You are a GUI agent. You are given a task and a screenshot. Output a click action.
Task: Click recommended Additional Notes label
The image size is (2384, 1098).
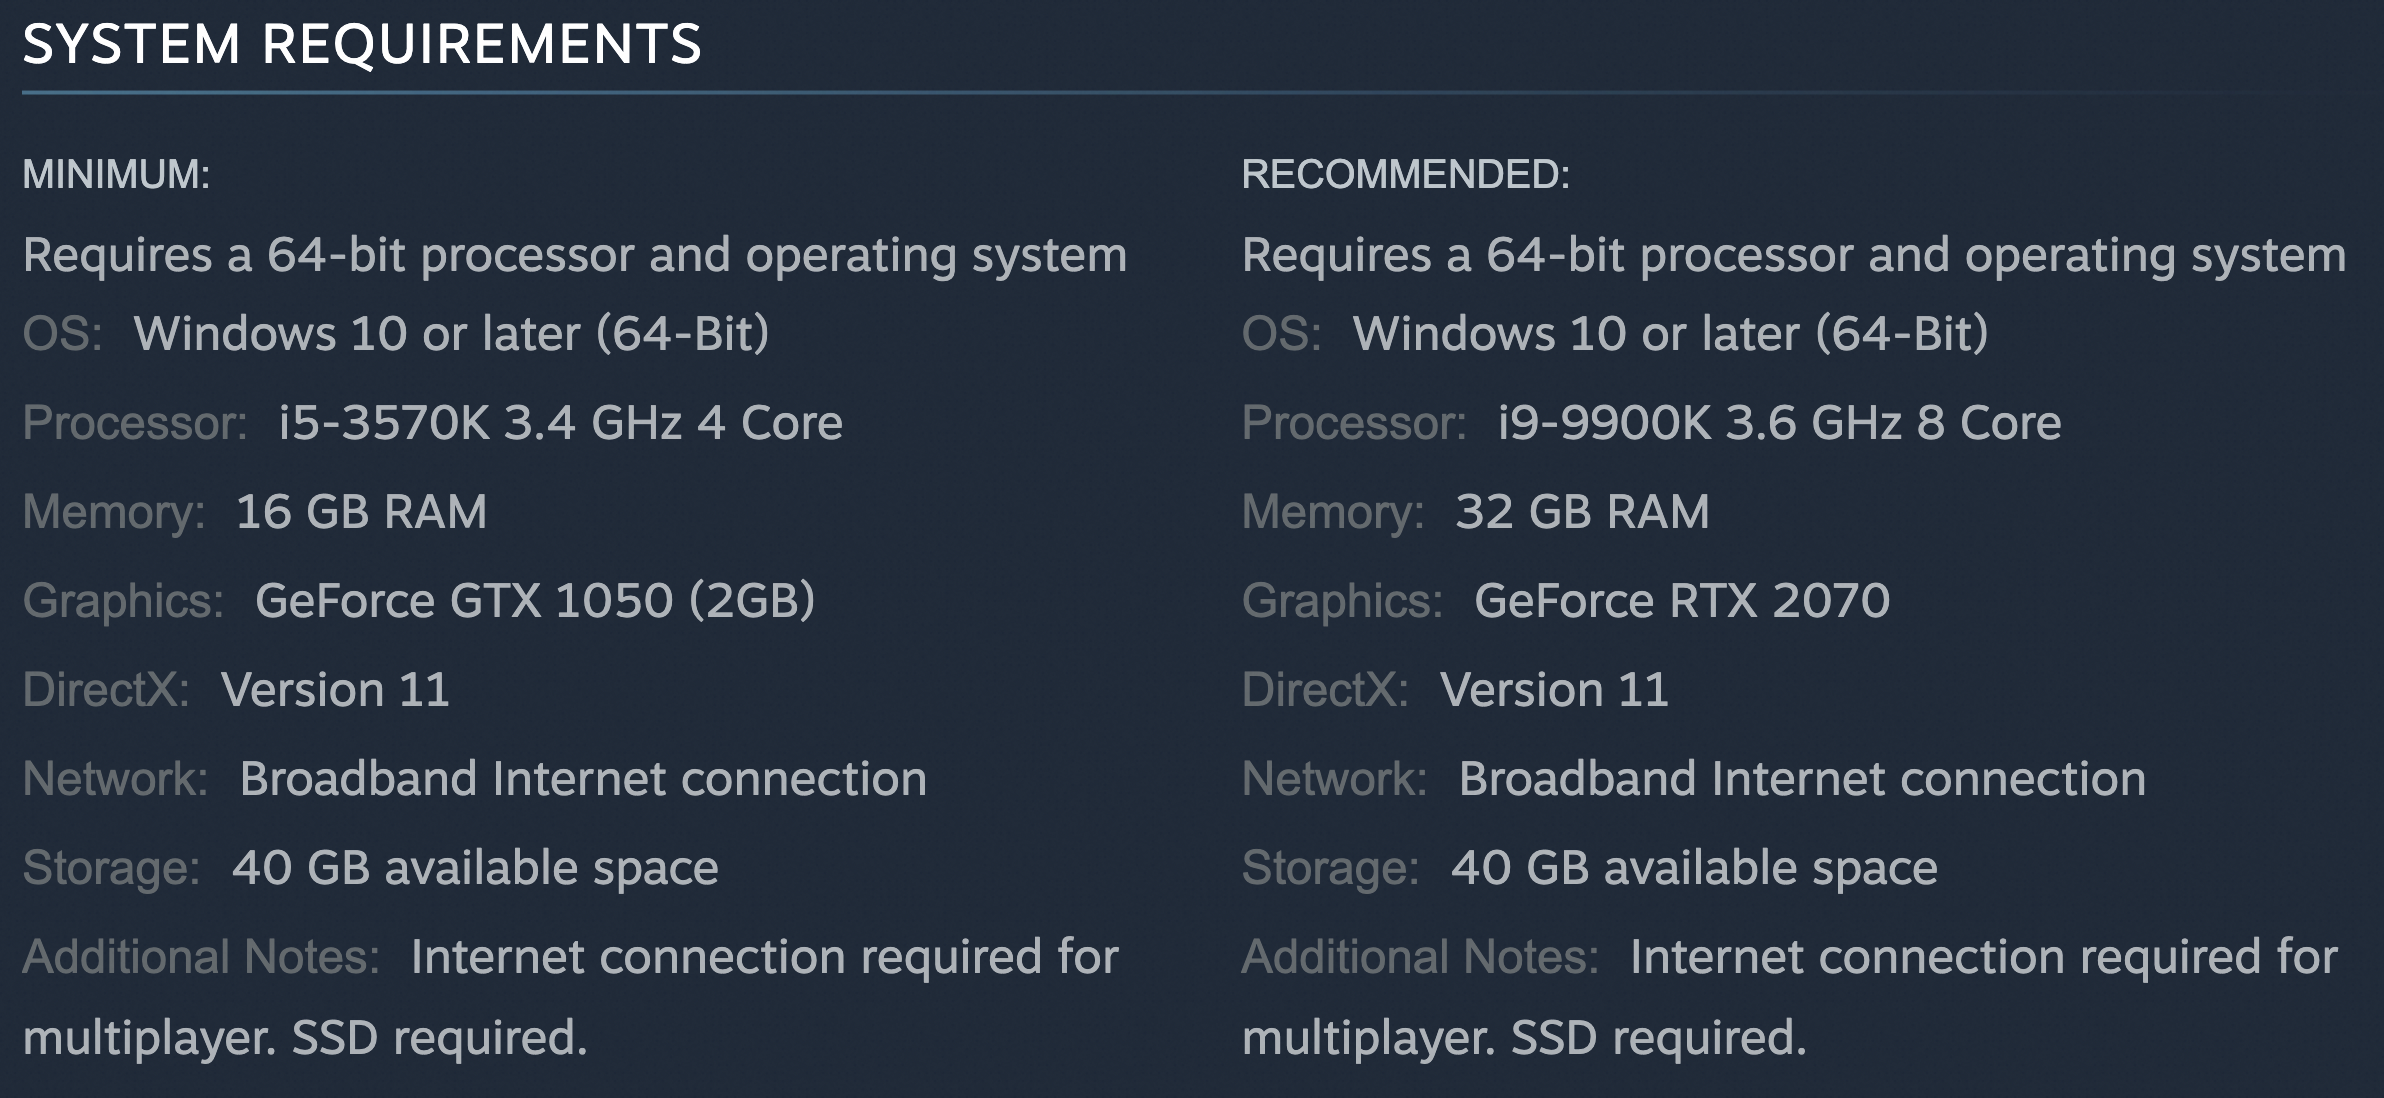tap(1420, 956)
